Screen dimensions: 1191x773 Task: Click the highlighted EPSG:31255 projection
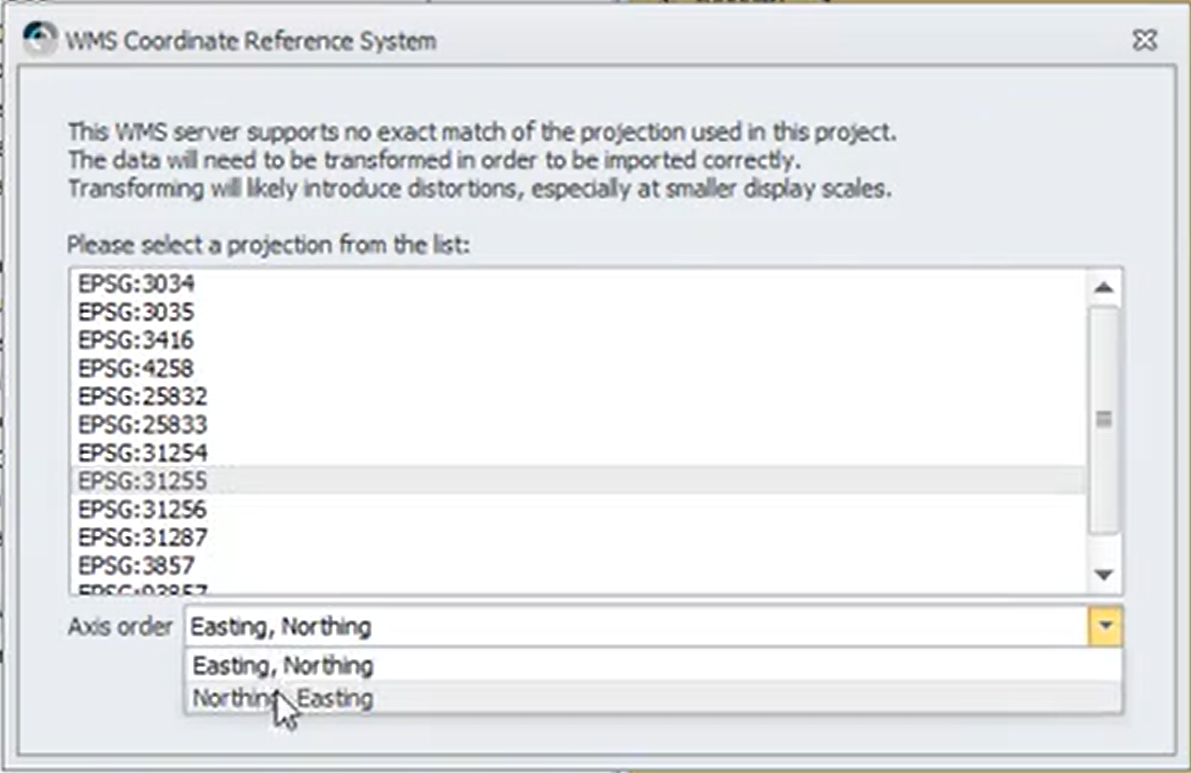[577, 481]
